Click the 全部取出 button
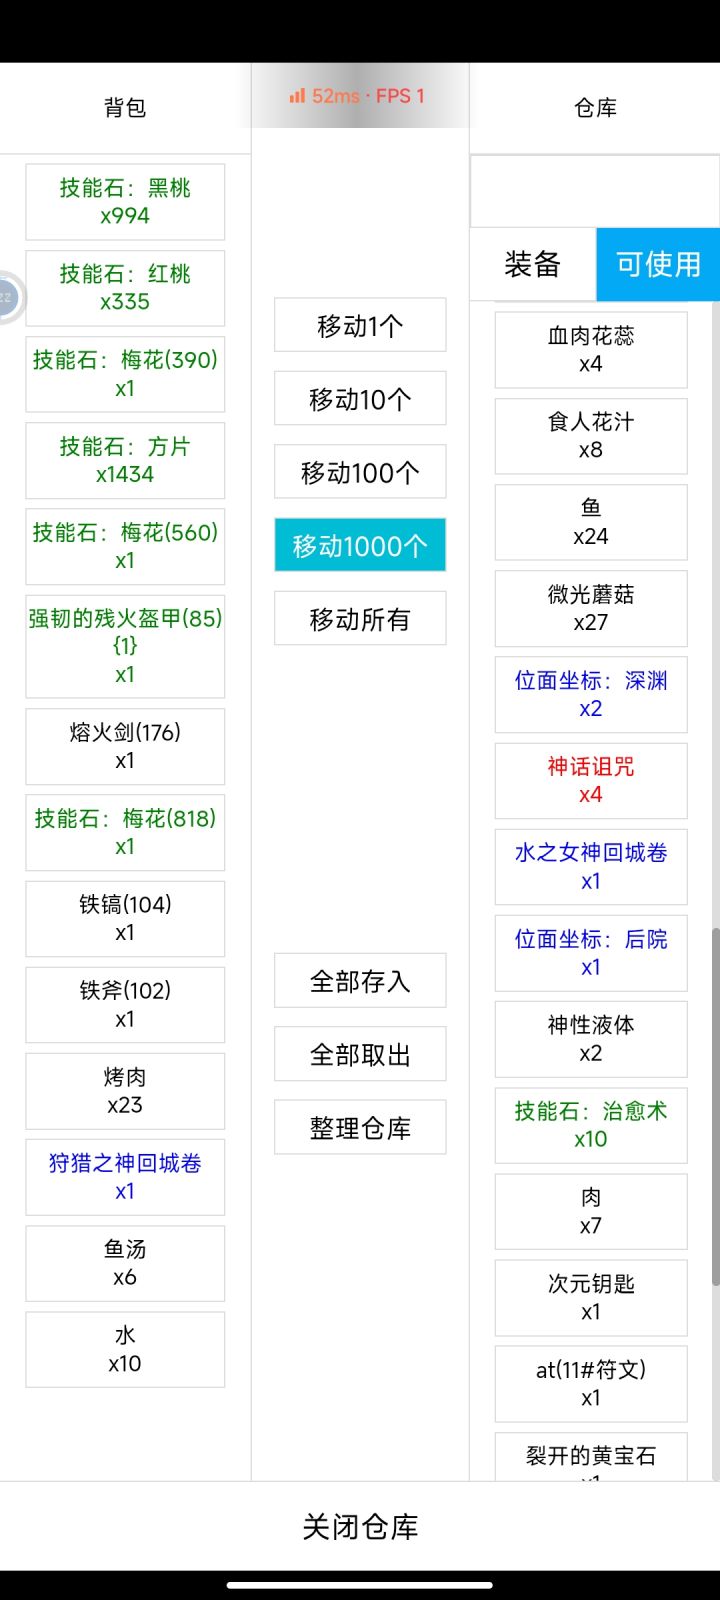This screenshot has width=720, height=1600. (x=360, y=1054)
